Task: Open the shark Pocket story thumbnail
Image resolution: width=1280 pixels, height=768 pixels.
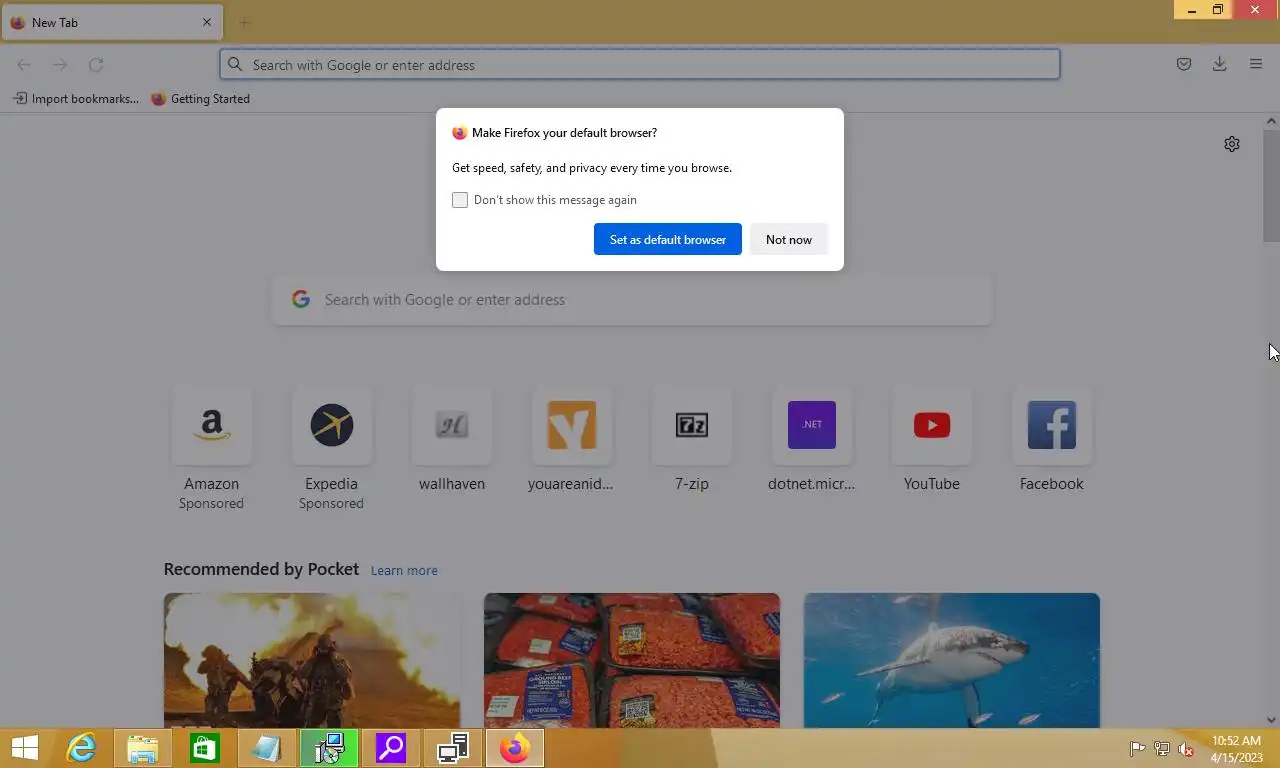Action: click(x=952, y=660)
